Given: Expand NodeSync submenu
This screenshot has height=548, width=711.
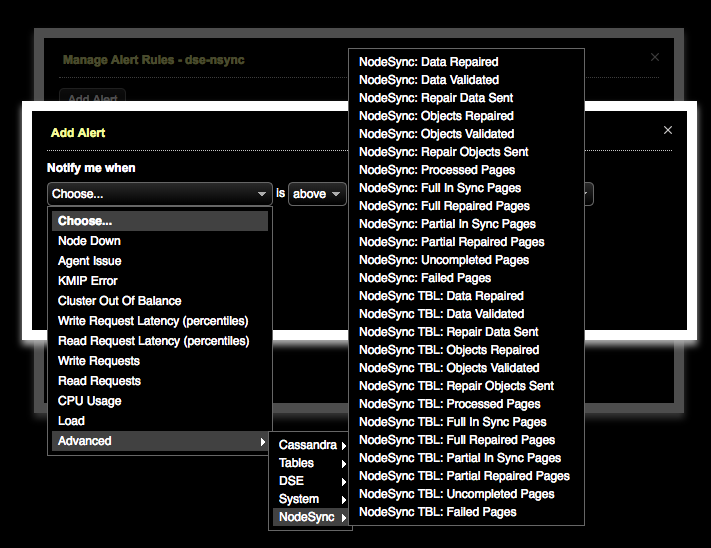Looking at the screenshot, I should [311, 517].
